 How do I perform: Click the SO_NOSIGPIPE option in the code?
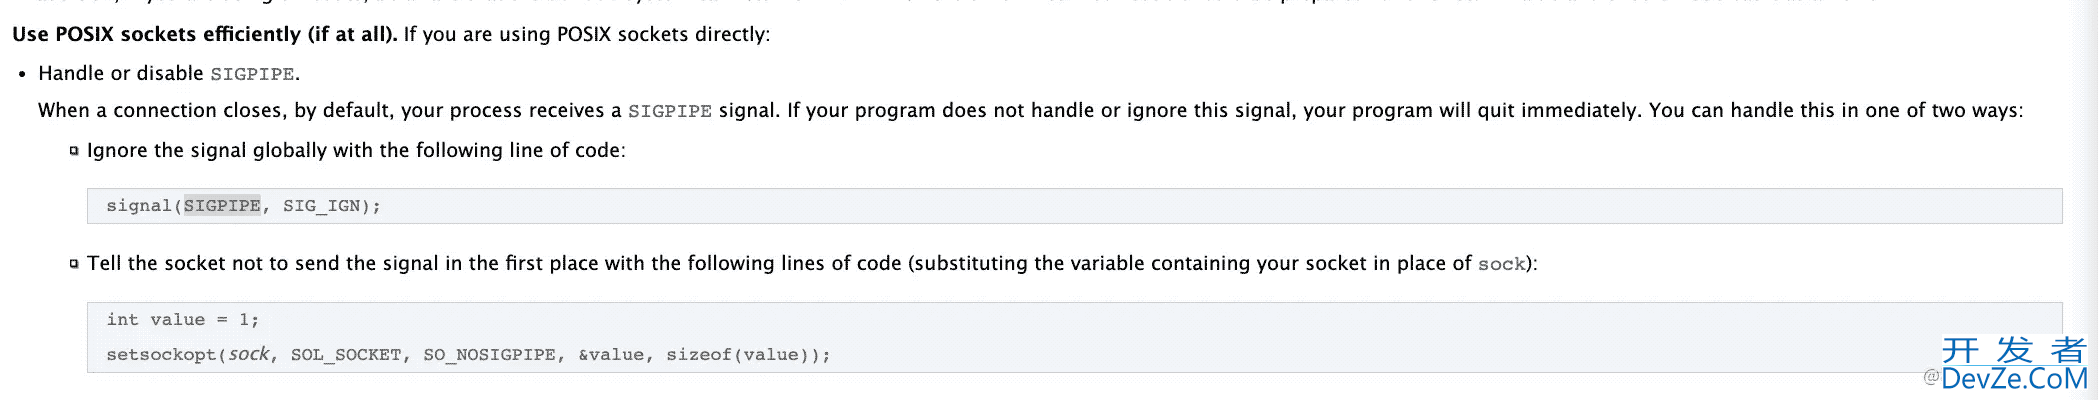pos(489,355)
